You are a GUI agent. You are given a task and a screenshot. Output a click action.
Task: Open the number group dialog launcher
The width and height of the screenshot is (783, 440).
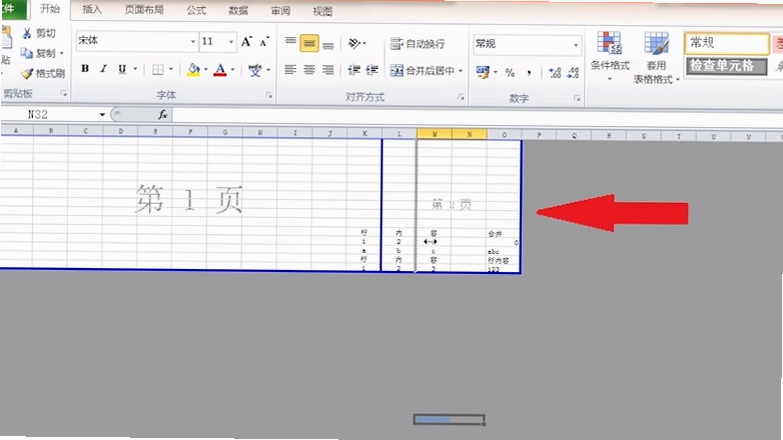pos(577,98)
